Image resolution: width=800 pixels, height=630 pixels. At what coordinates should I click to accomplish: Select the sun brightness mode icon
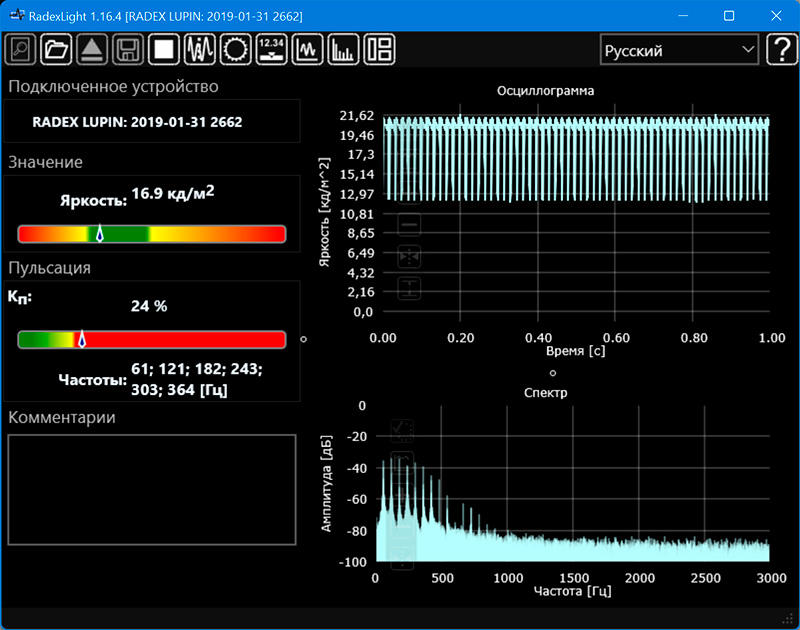click(x=236, y=49)
